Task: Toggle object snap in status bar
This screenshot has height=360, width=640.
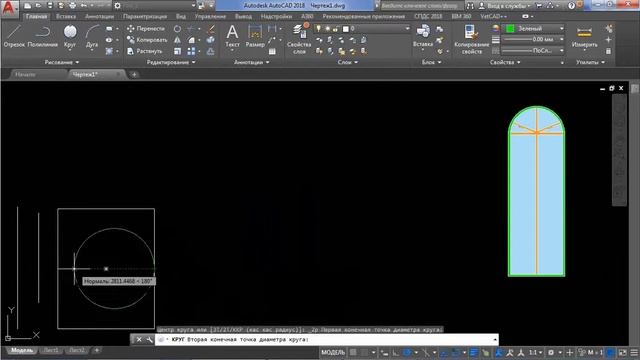Action: [456, 352]
